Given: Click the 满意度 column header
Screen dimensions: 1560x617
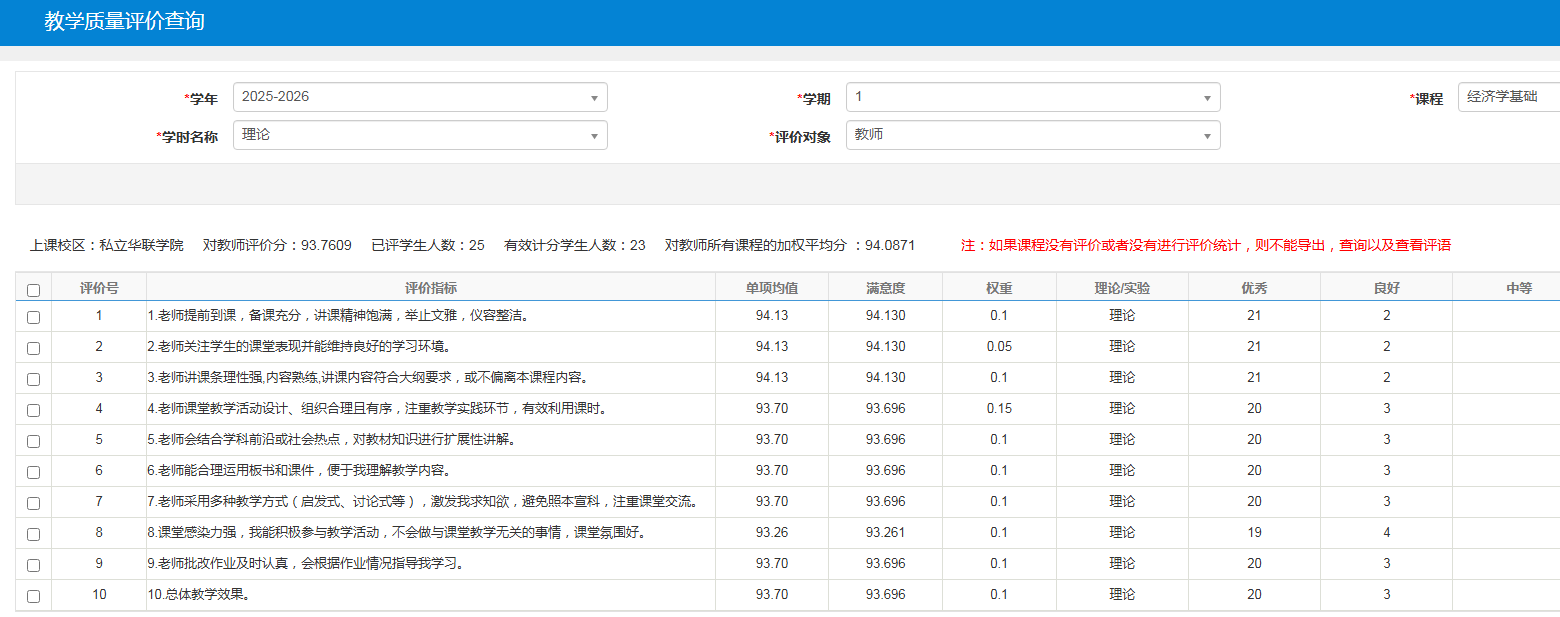Looking at the screenshot, I should [x=885, y=288].
